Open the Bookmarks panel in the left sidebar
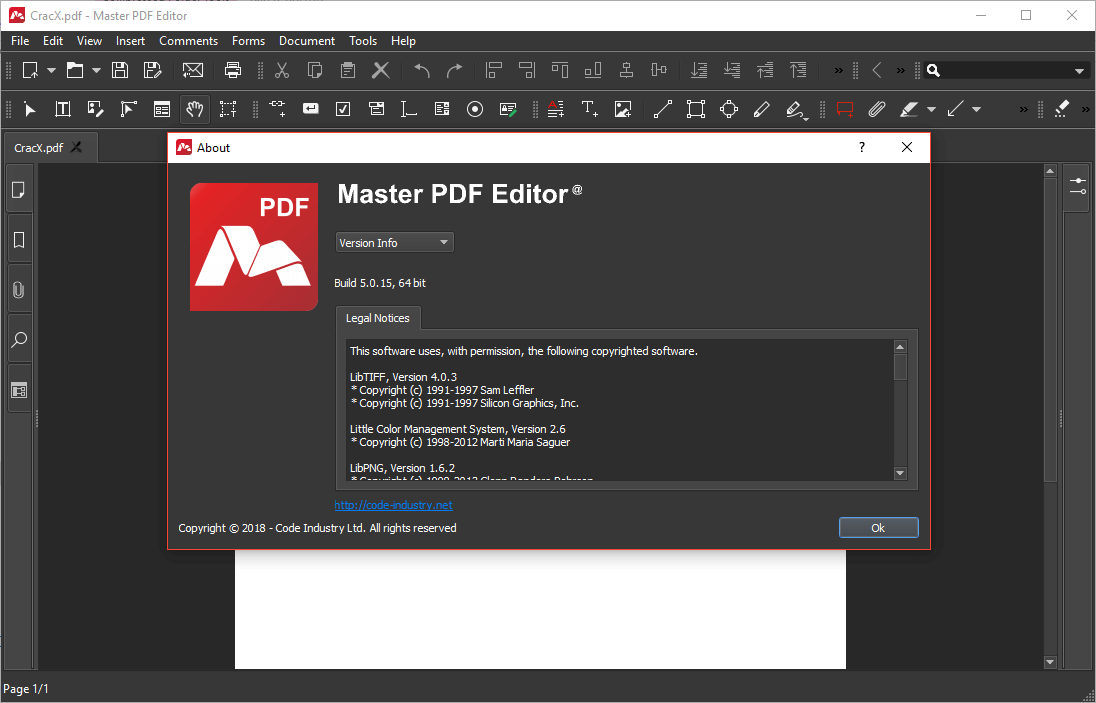This screenshot has height=703, width=1096. [19, 240]
